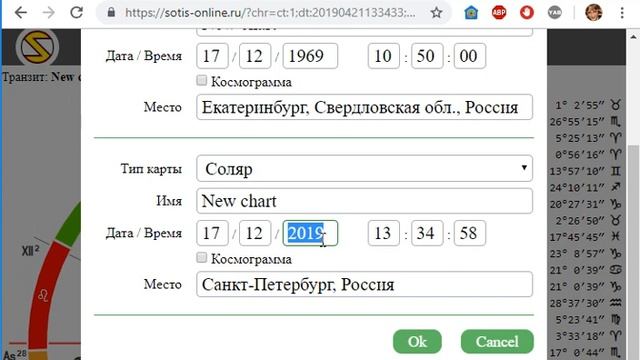The image size is (640, 360).
Task: Click position value 28°37′30″
Action: [x=577, y=303]
